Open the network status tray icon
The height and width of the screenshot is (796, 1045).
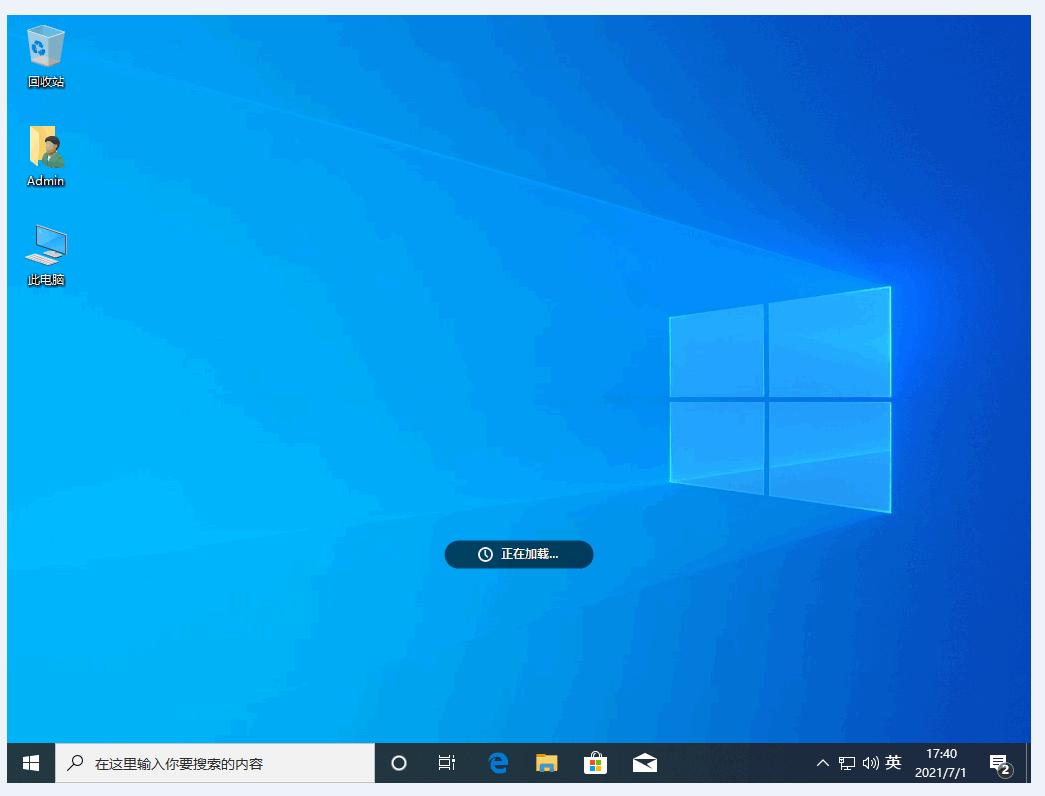coord(847,763)
